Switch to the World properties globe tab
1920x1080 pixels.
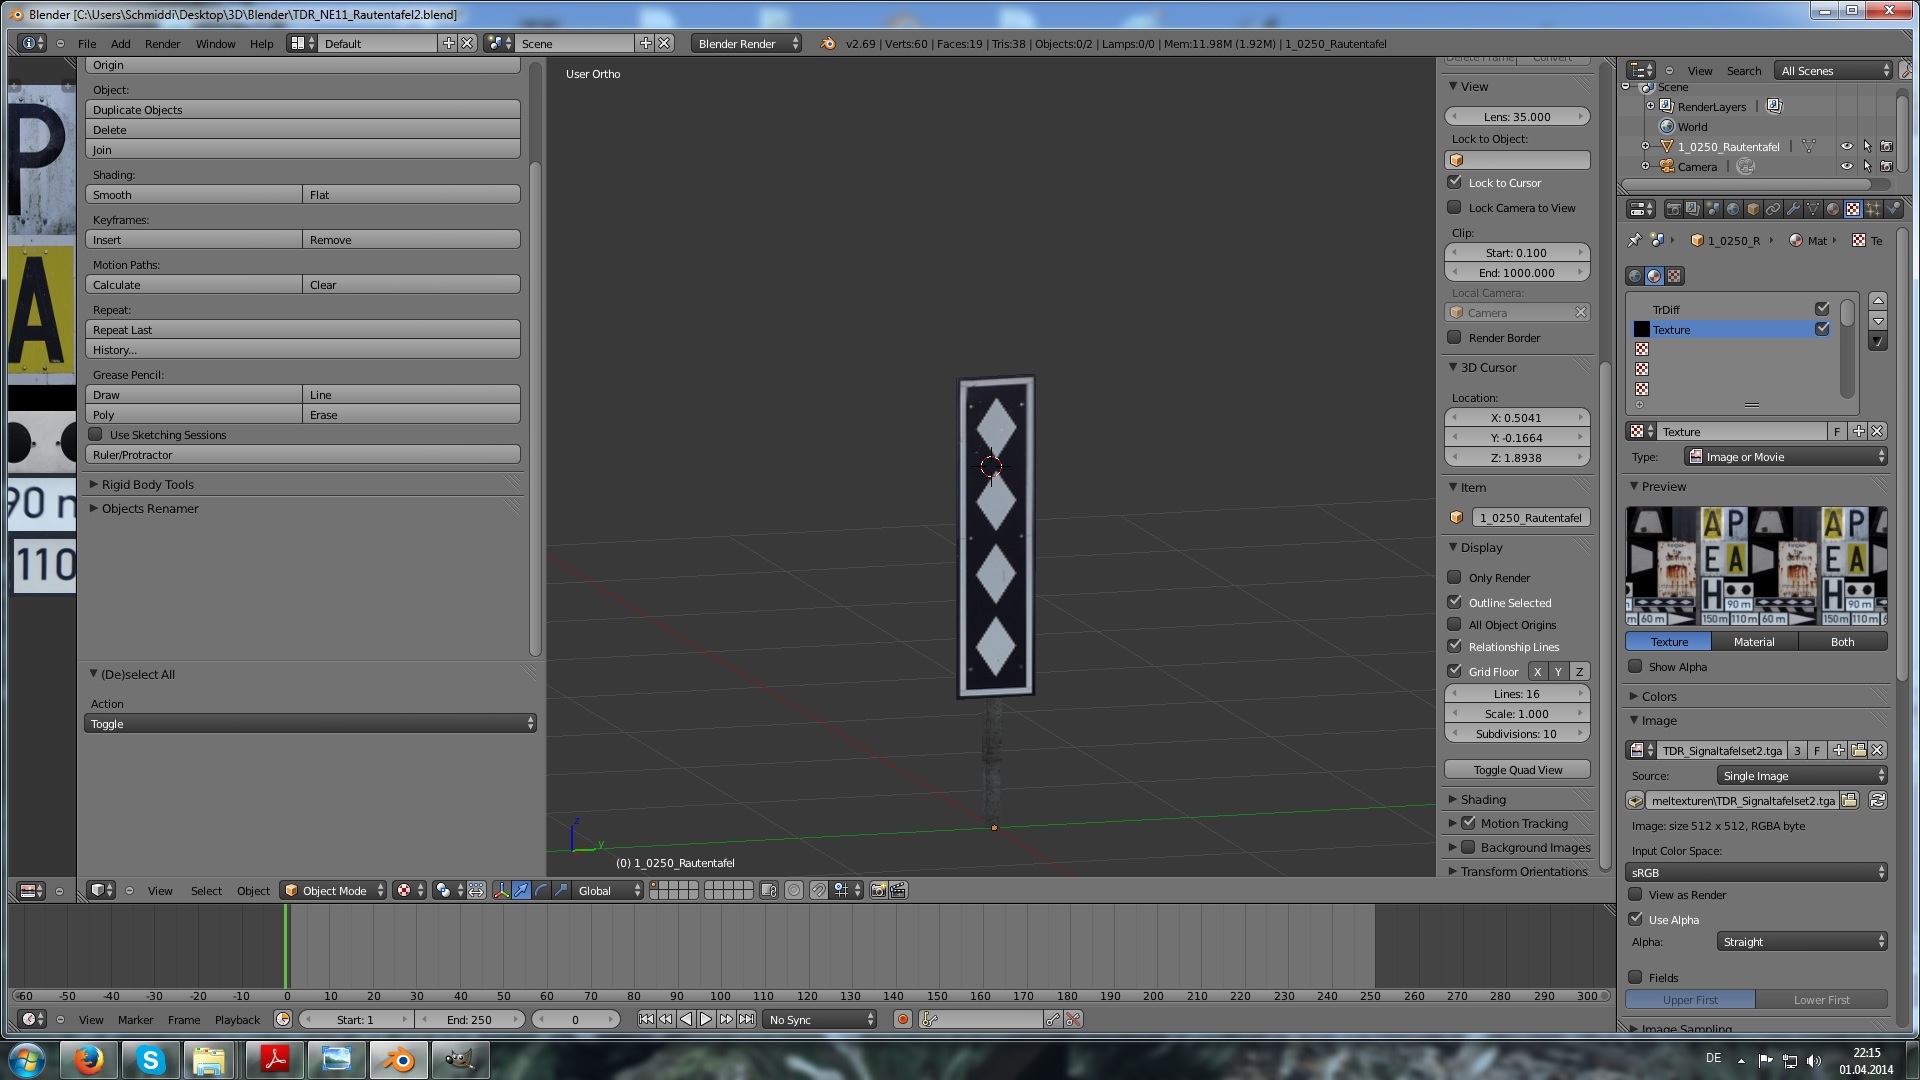1733,209
